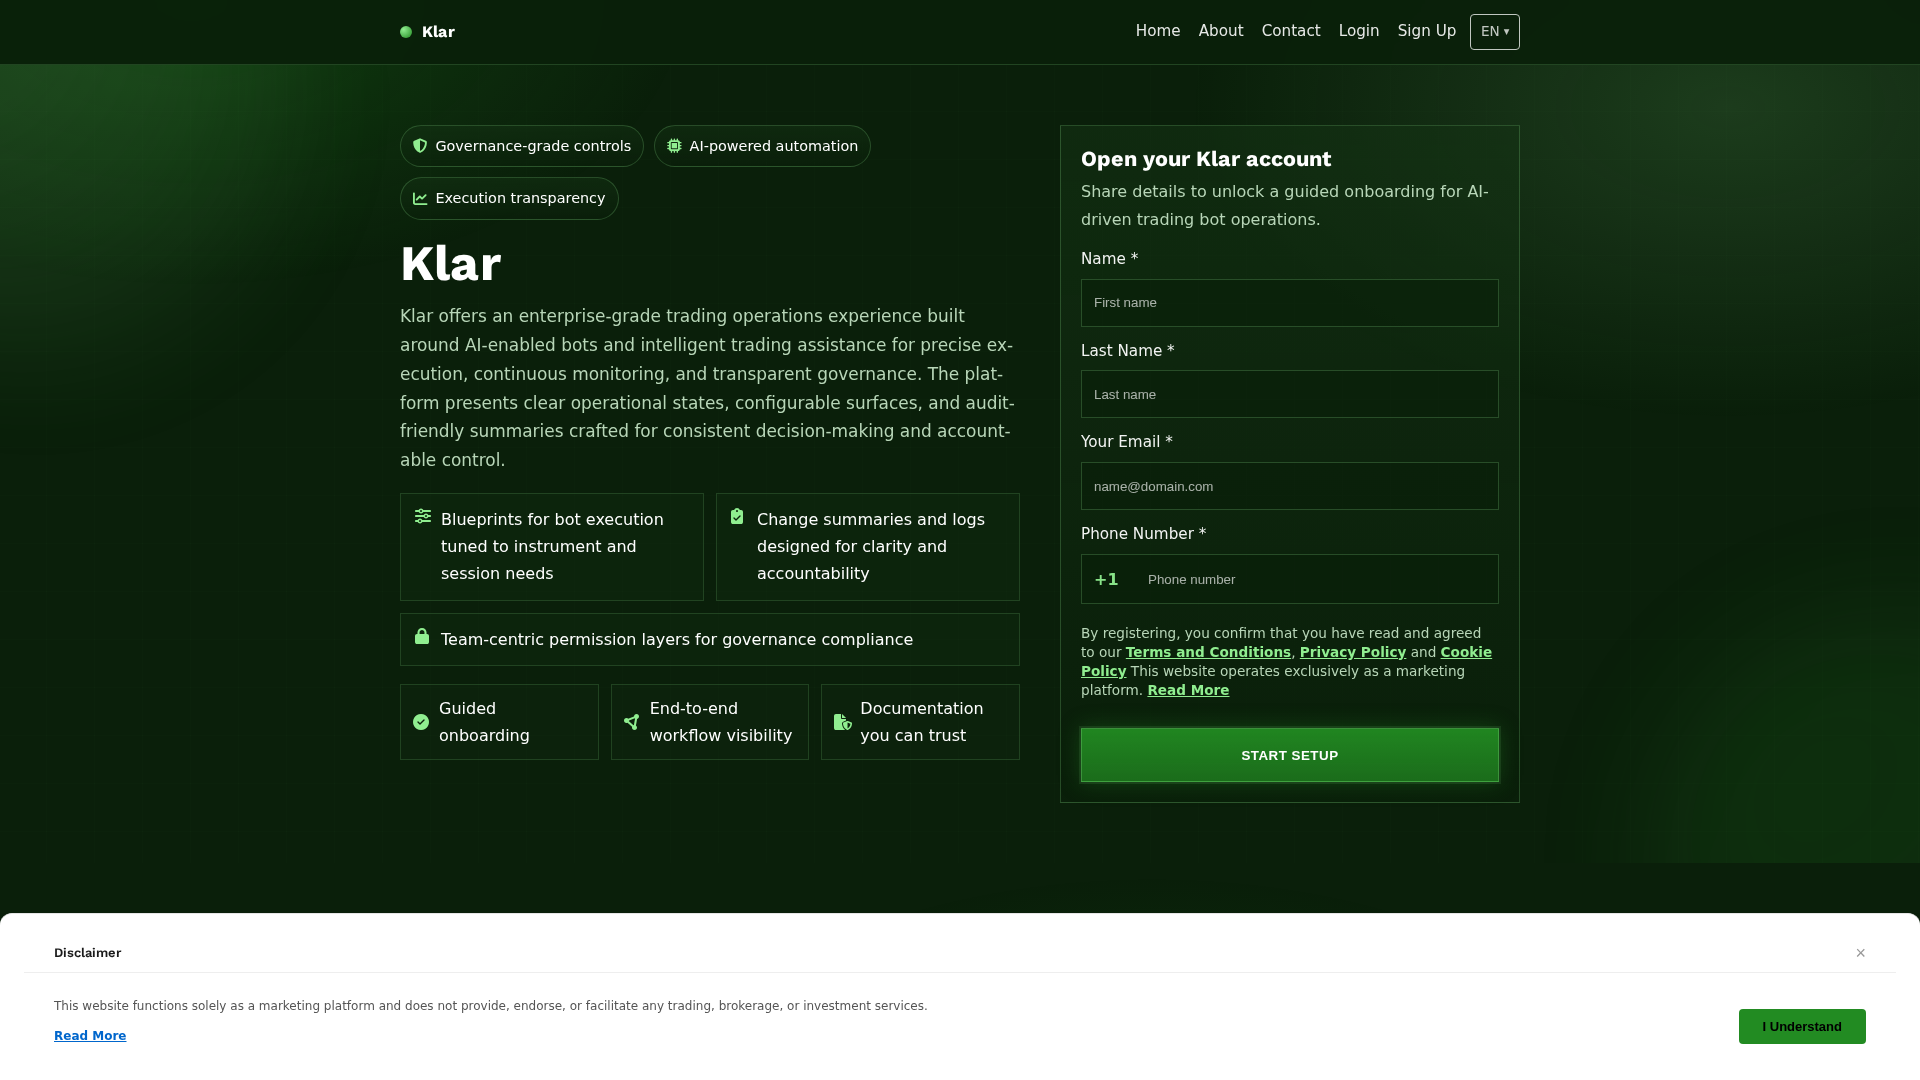Click the Guided onboarding card text
The height and width of the screenshot is (1080, 1920).
click(485, 722)
